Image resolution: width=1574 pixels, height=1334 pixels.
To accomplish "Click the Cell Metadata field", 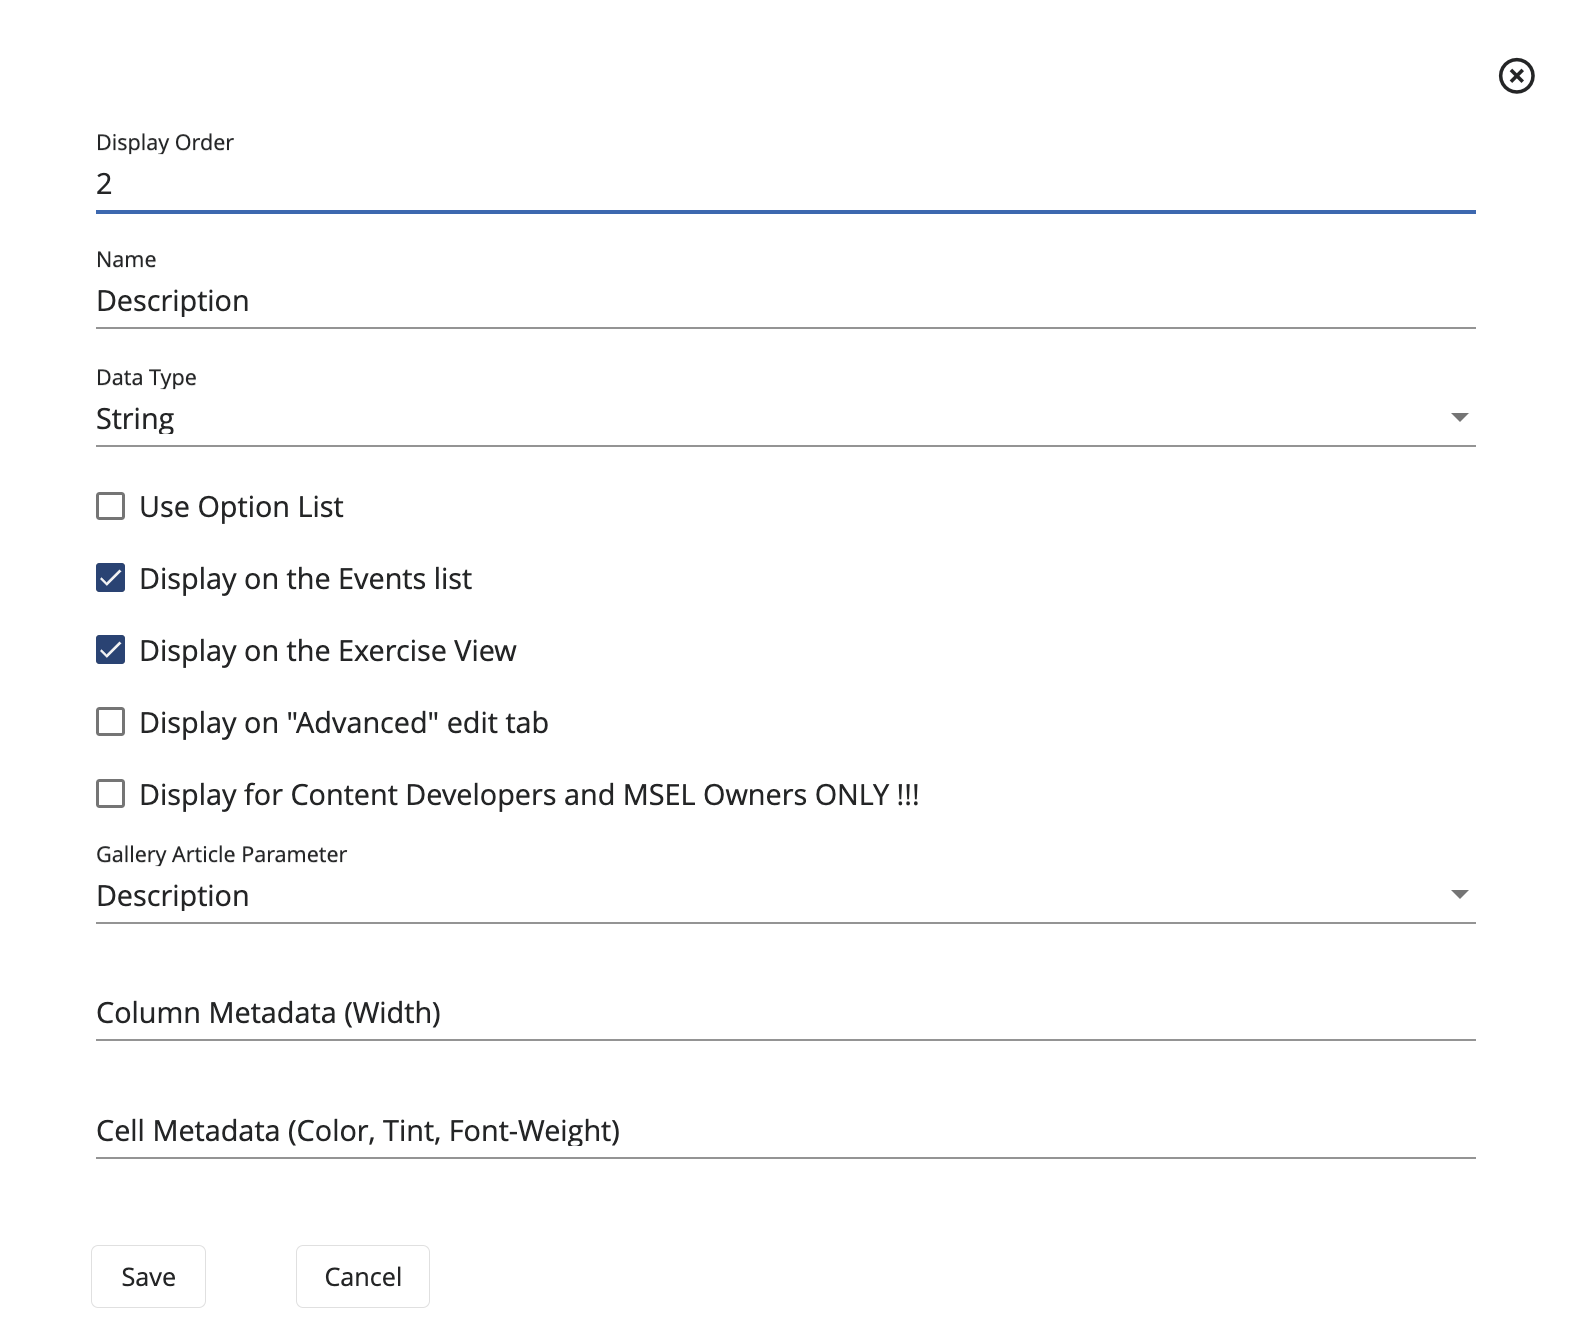I will (785, 1131).
